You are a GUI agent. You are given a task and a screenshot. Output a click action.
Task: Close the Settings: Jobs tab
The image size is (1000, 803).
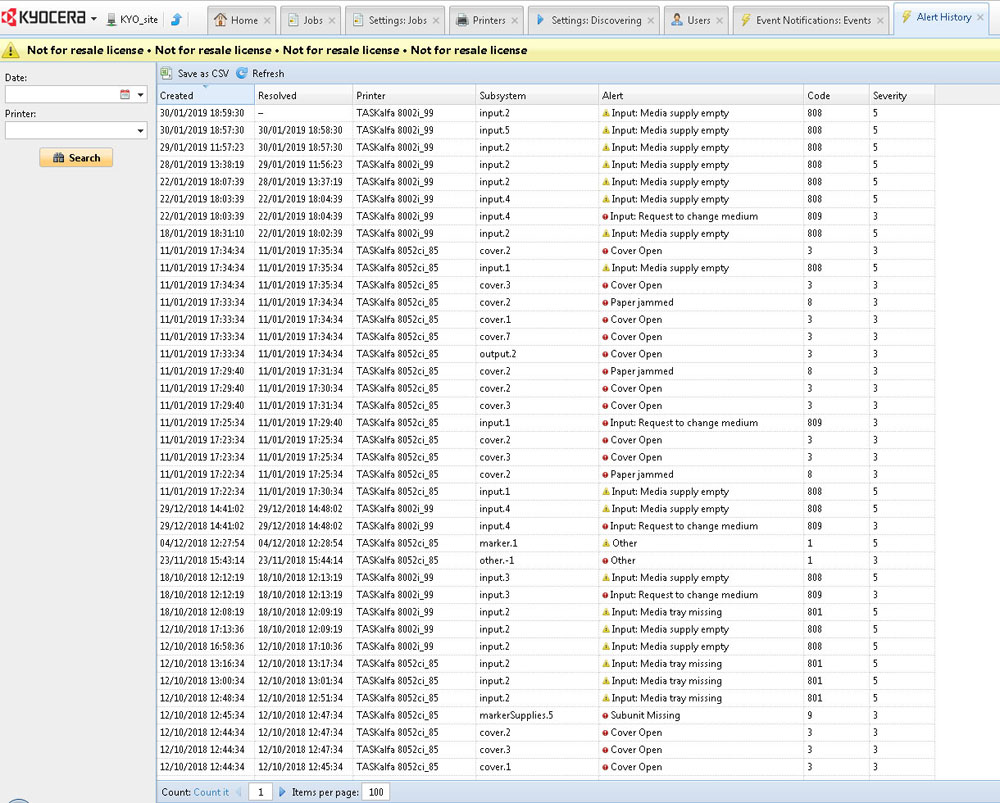436,20
